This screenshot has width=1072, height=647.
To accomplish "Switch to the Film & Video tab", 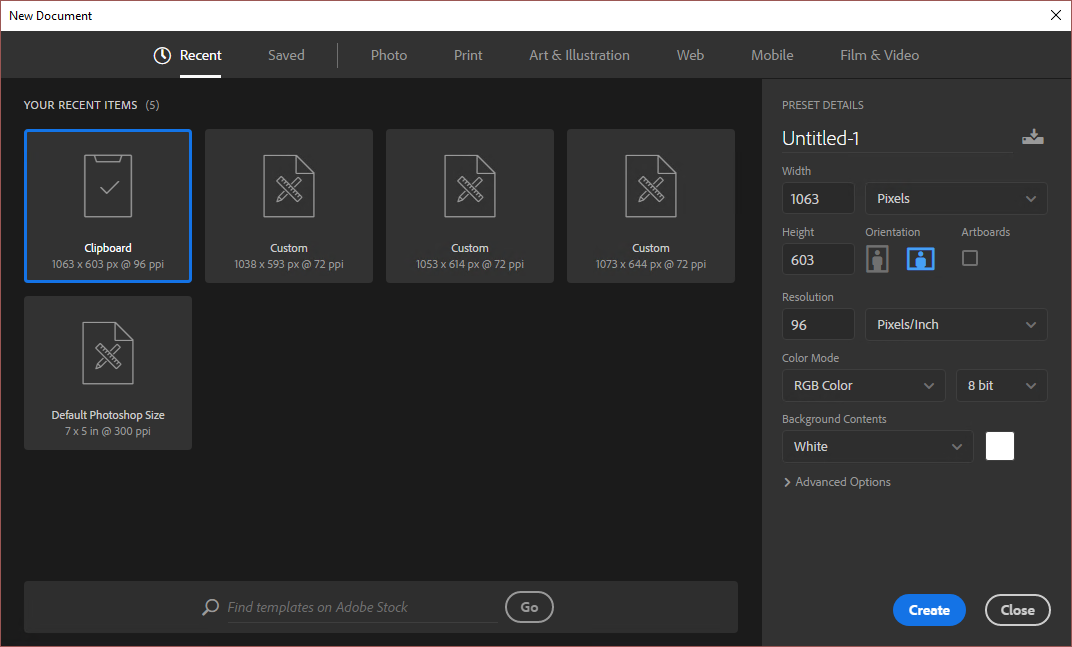I will click(x=879, y=55).
